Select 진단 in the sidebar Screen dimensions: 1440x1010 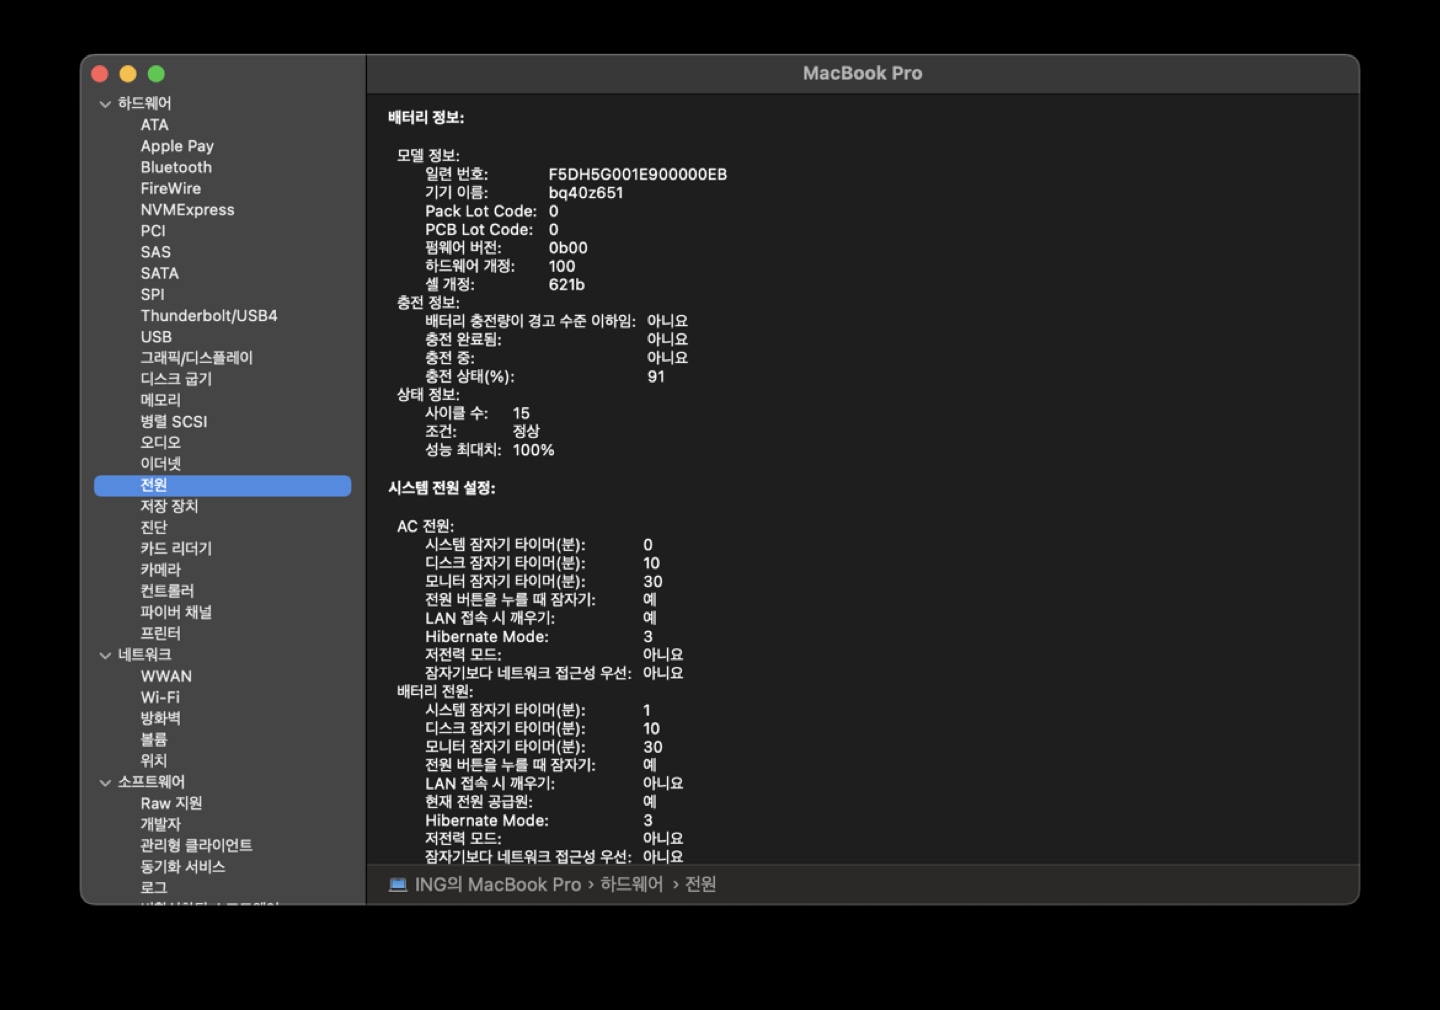pyautogui.click(x=153, y=527)
